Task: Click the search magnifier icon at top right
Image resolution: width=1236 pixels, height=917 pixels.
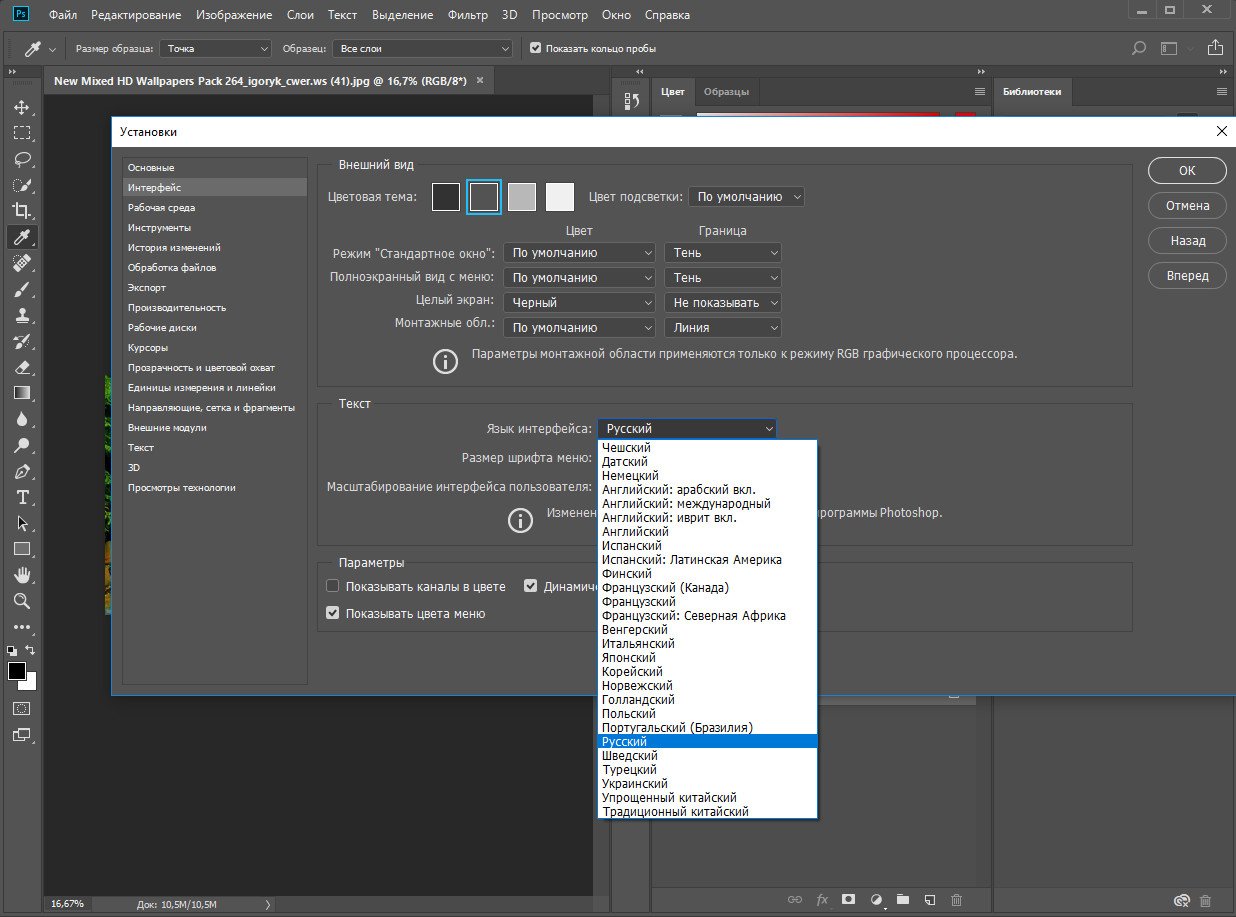Action: pyautogui.click(x=1138, y=48)
